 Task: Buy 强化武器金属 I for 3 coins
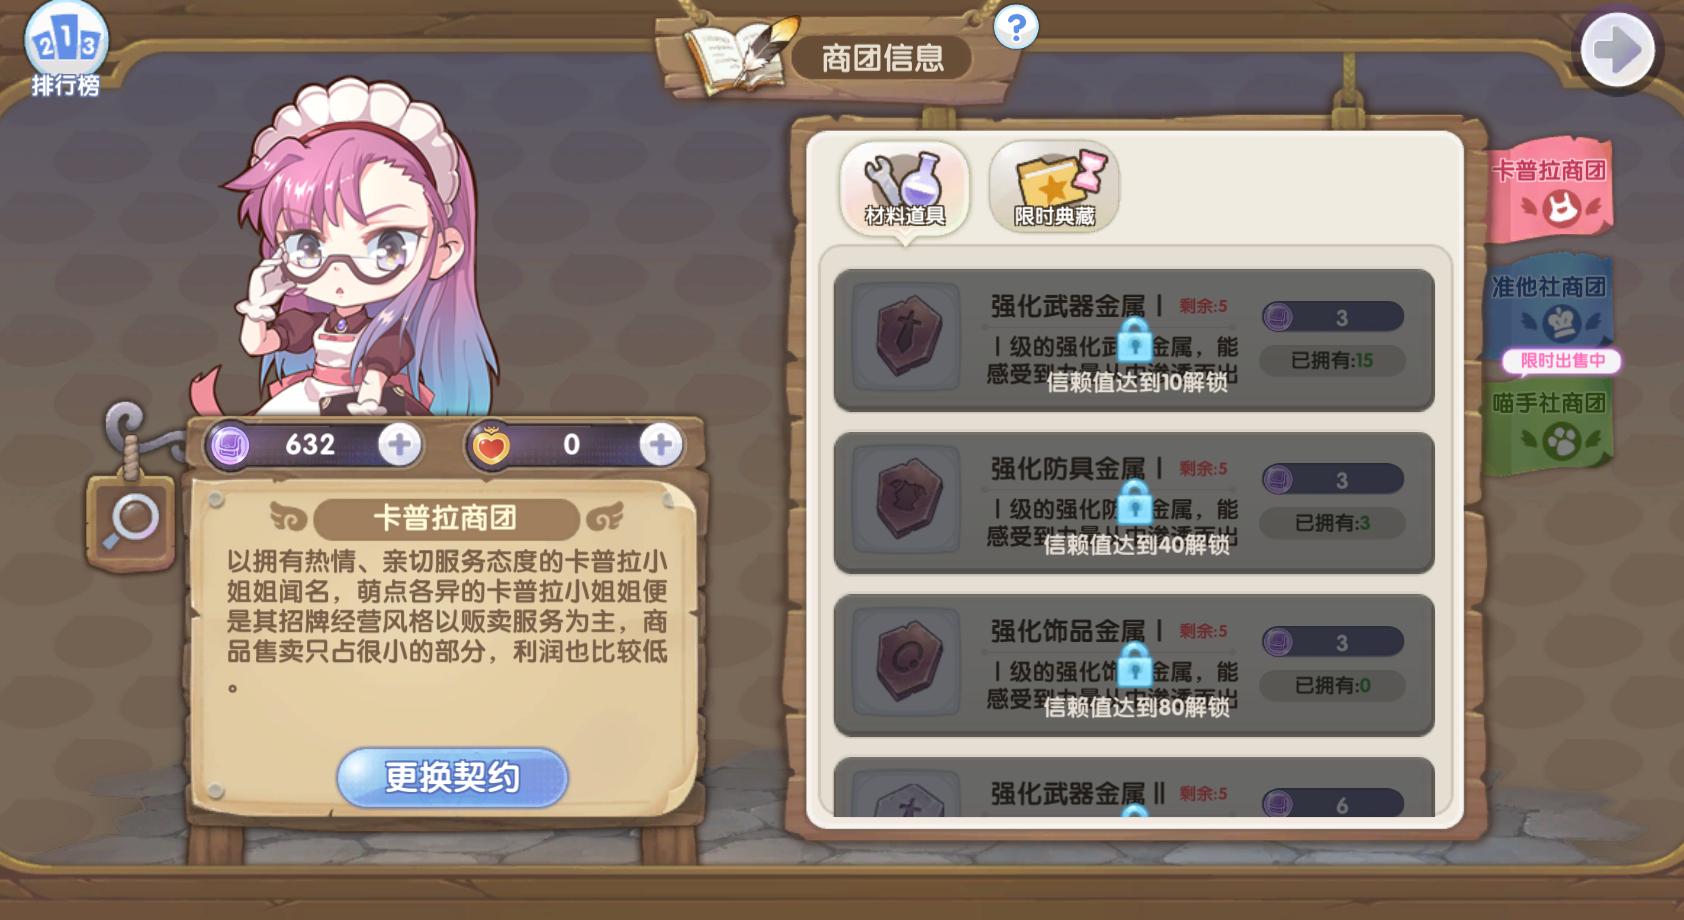[1333, 317]
